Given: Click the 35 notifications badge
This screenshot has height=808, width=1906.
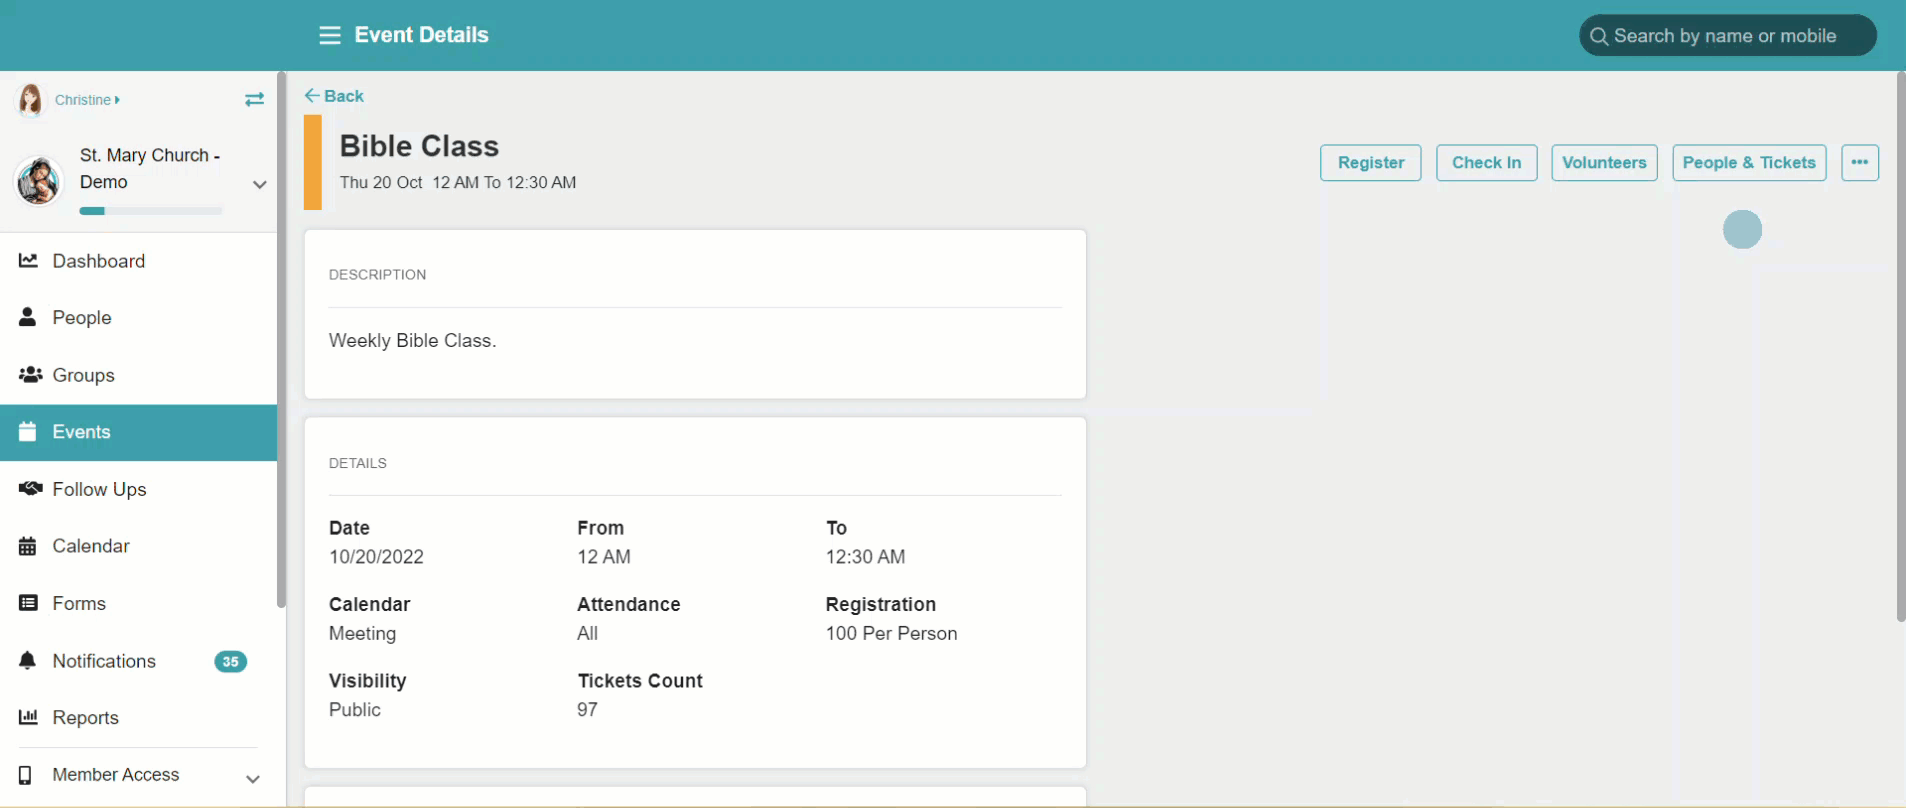Looking at the screenshot, I should [230, 661].
